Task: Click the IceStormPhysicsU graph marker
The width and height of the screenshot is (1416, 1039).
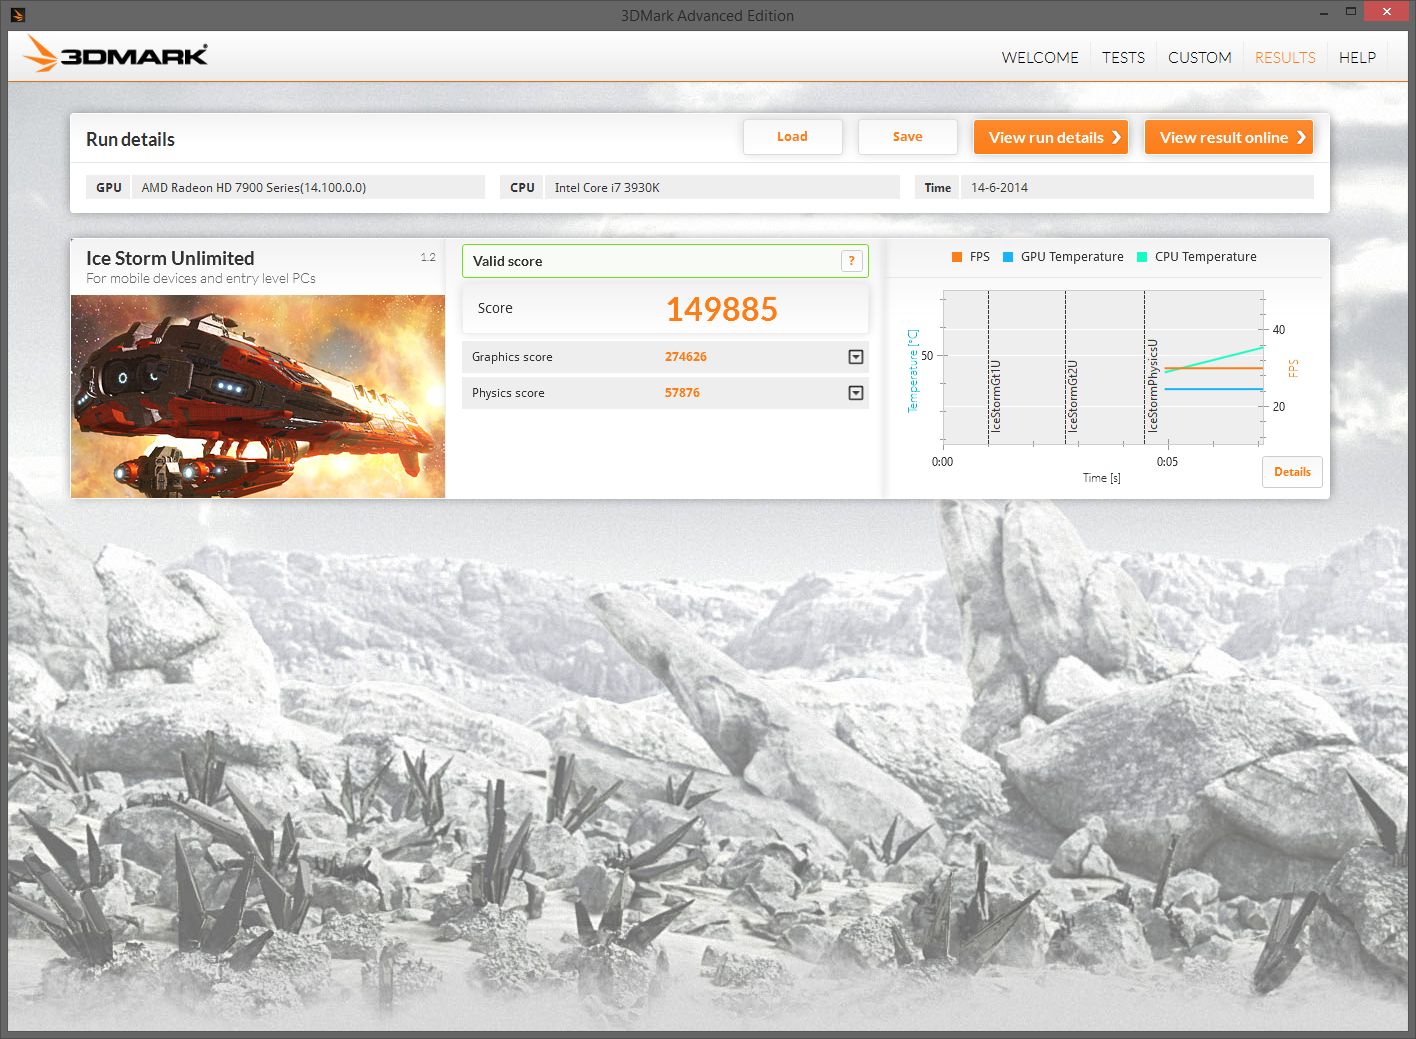Action: (1153, 385)
